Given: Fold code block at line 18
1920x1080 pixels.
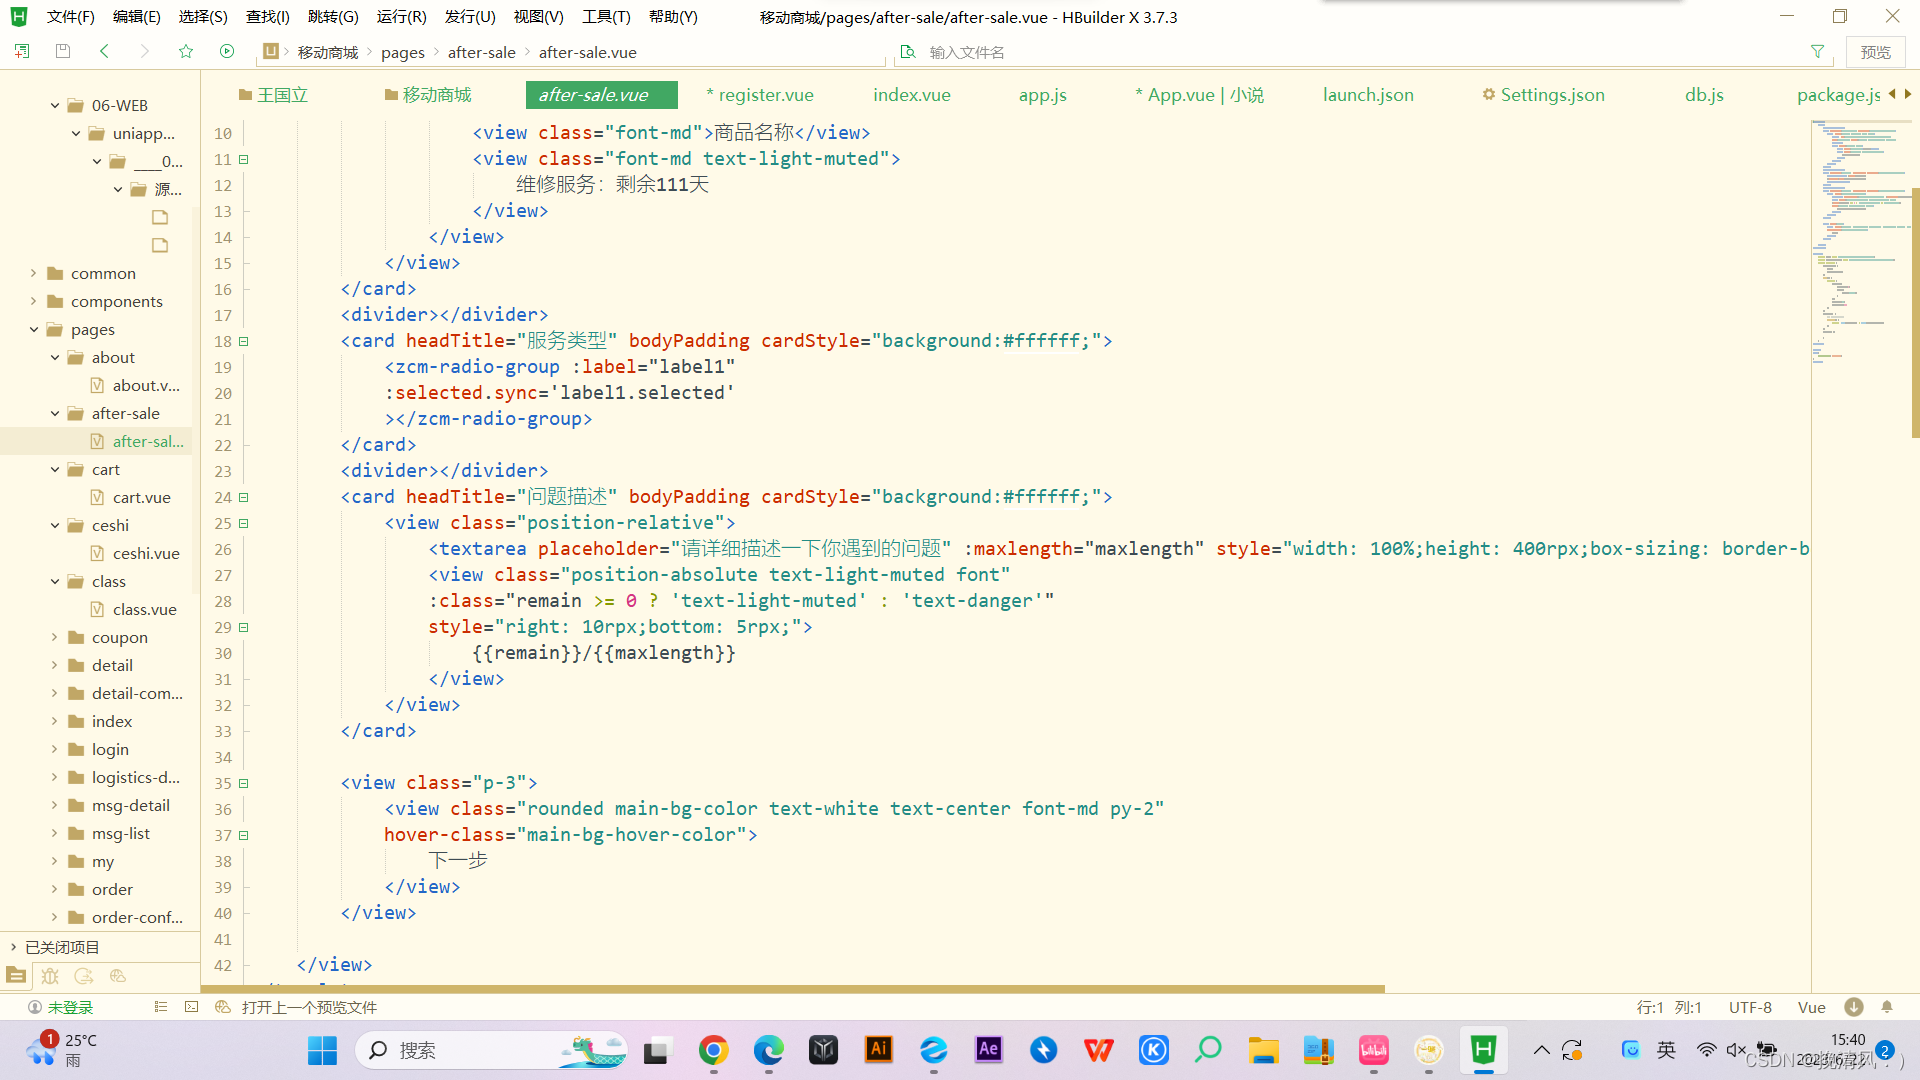Looking at the screenshot, I should [243, 341].
